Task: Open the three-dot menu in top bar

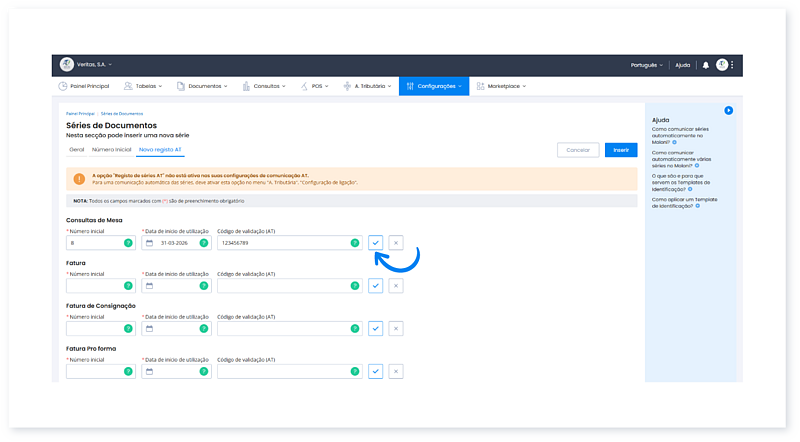Action: [x=732, y=65]
